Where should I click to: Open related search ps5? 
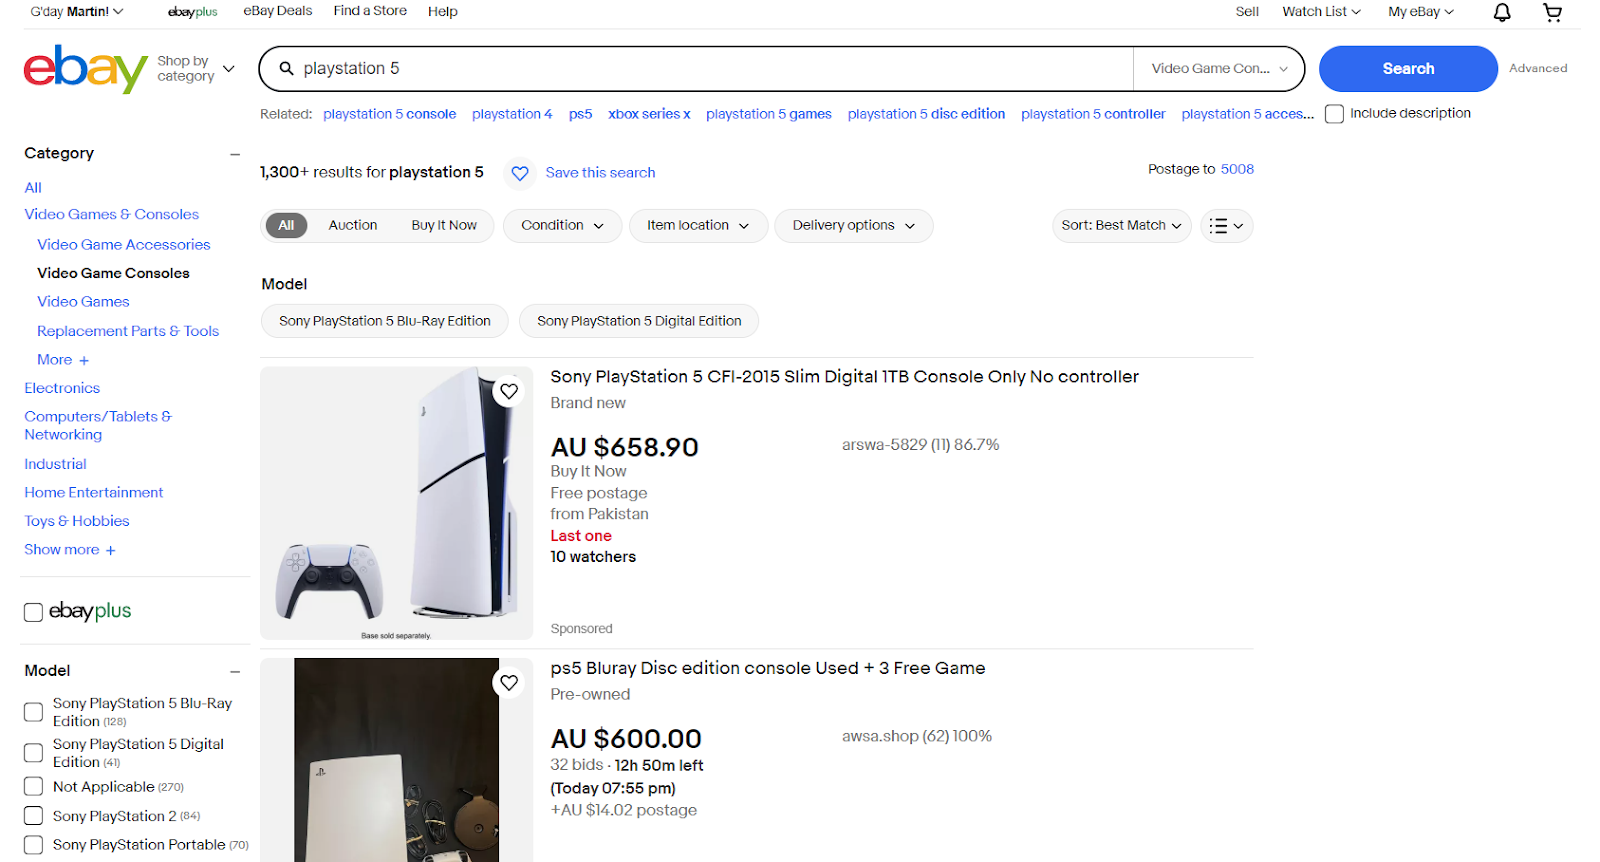click(580, 114)
